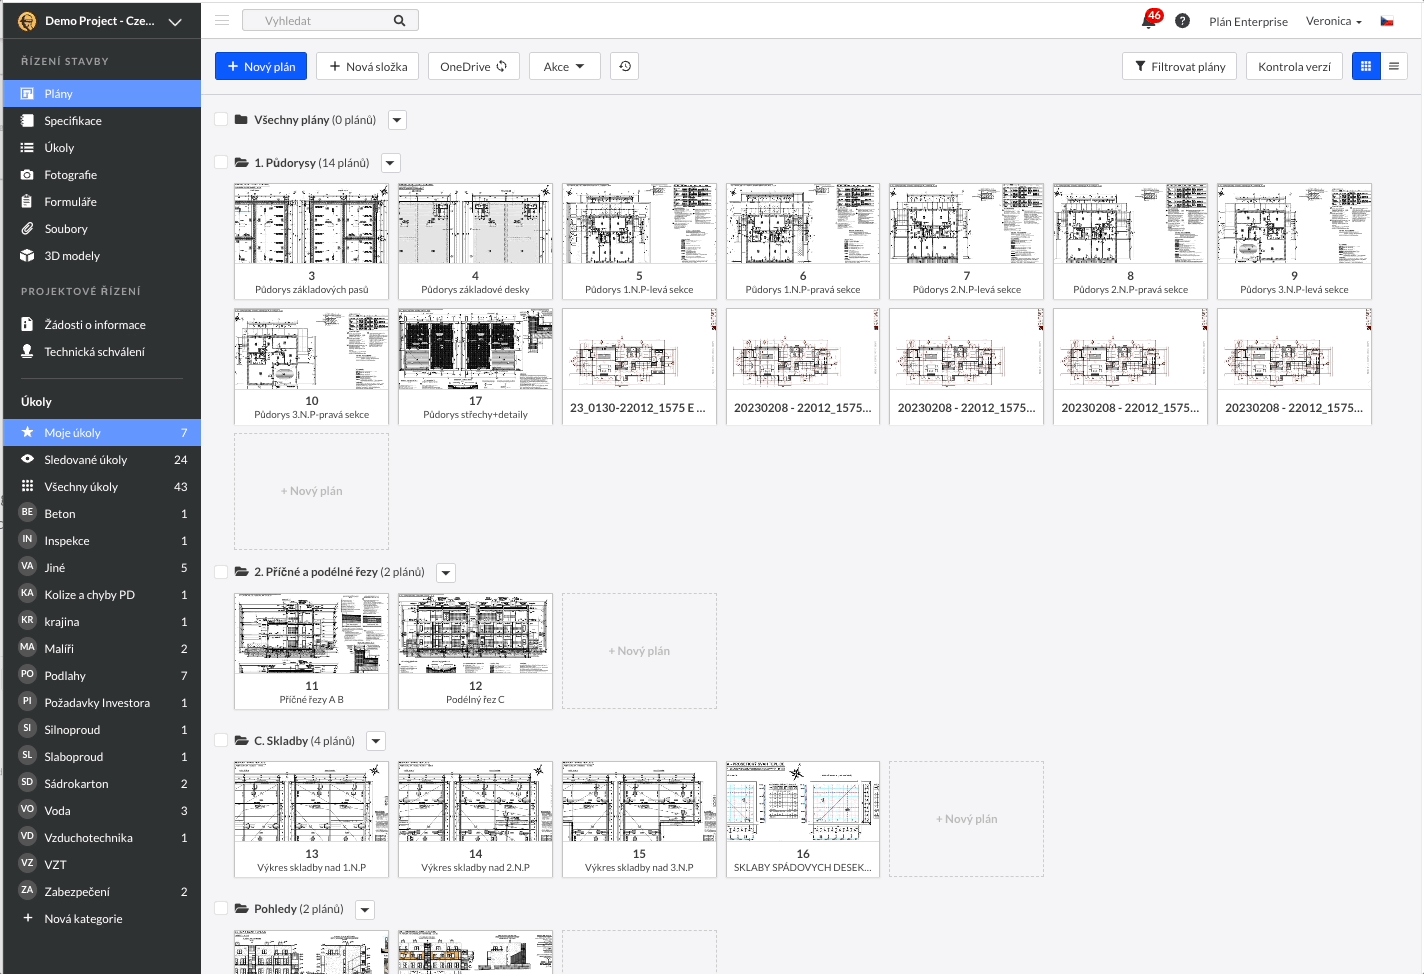The width and height of the screenshot is (1424, 974).
Task: Open plan history clock icon button
Action: (x=625, y=66)
